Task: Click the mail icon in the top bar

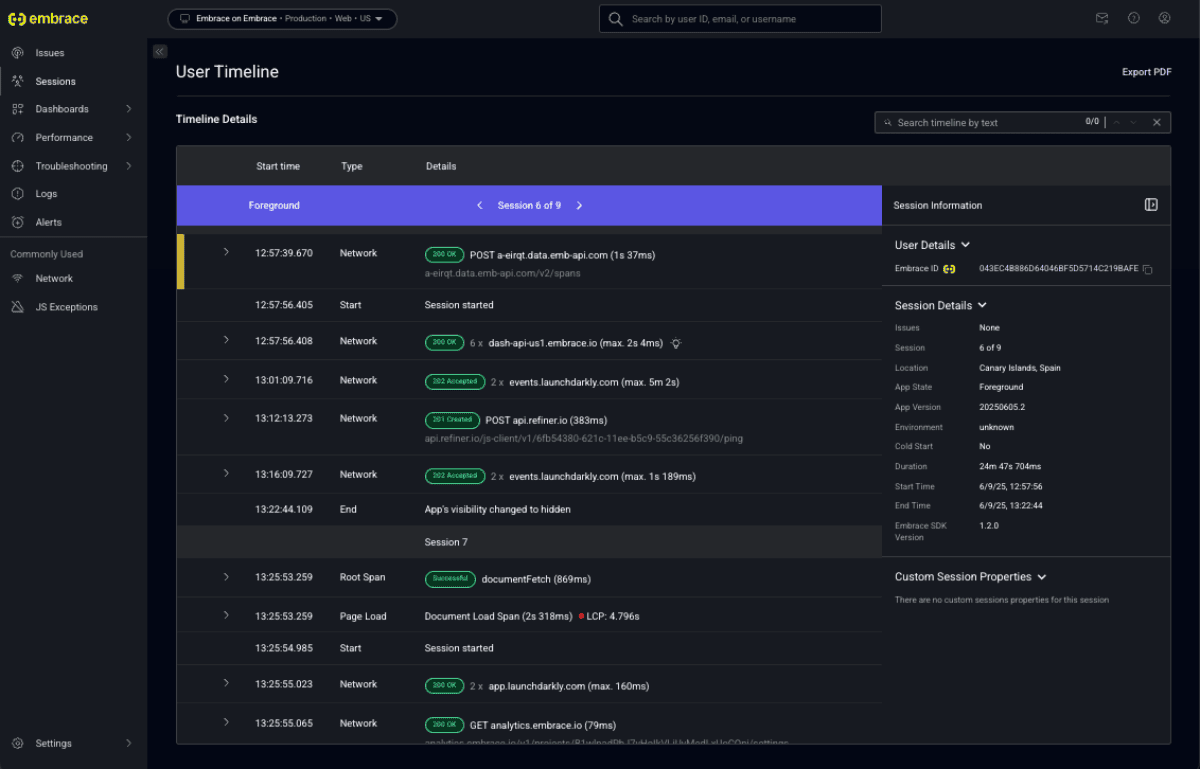Action: 1102,18
